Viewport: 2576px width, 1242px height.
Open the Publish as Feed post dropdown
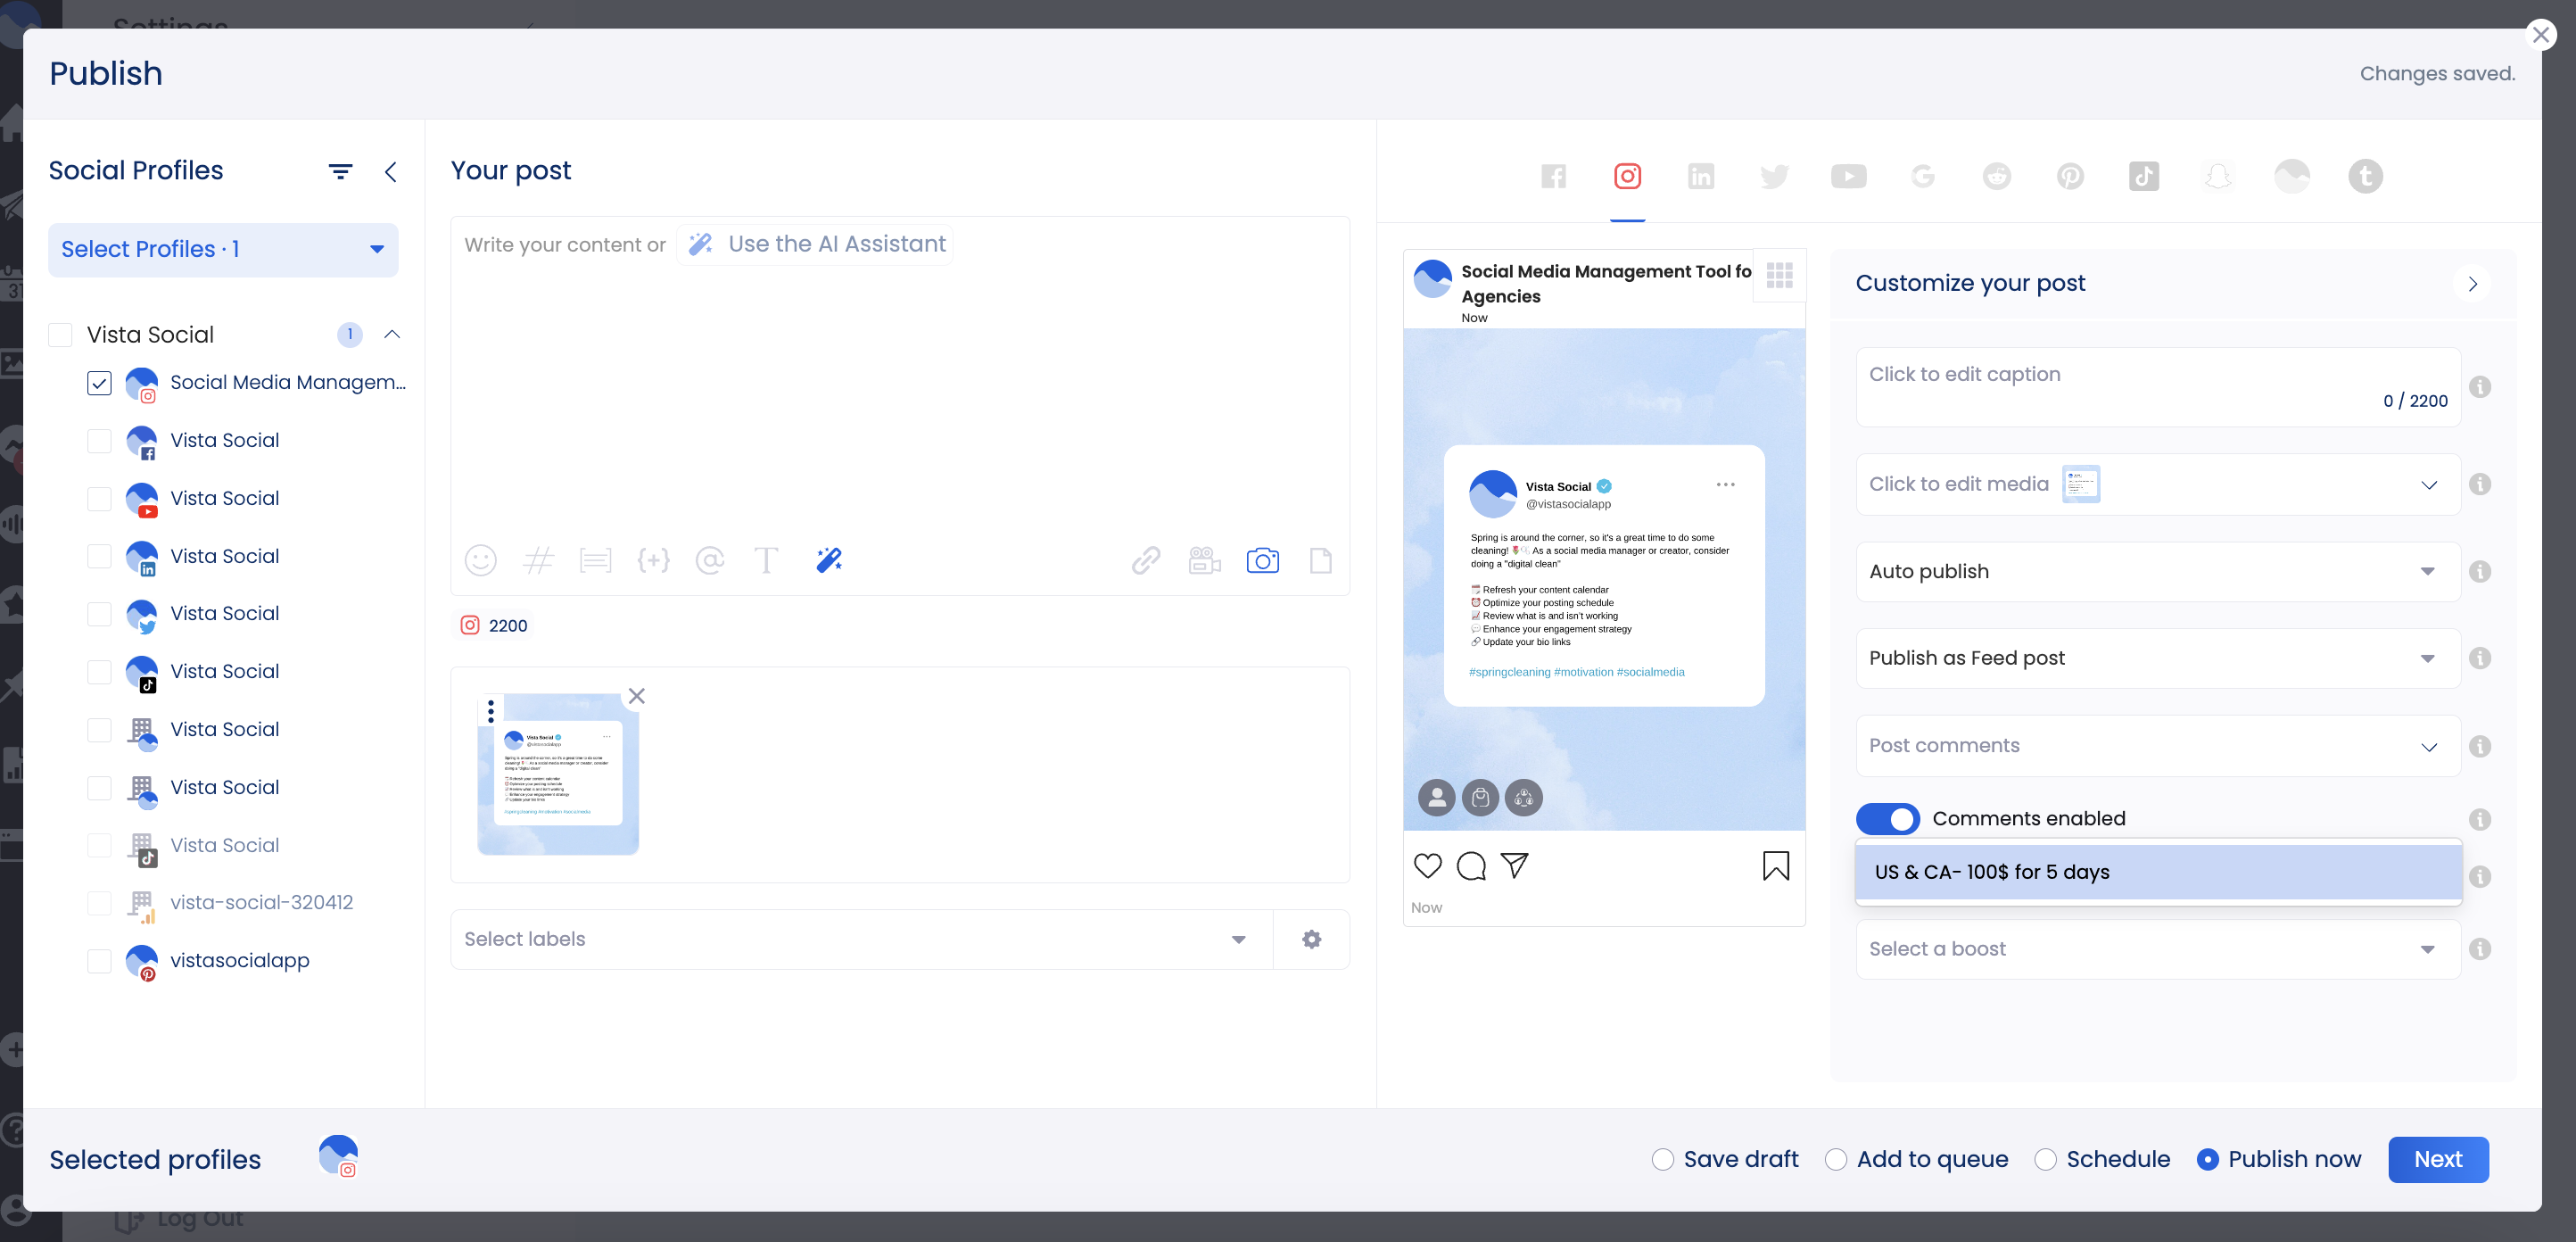[x=2157, y=658]
